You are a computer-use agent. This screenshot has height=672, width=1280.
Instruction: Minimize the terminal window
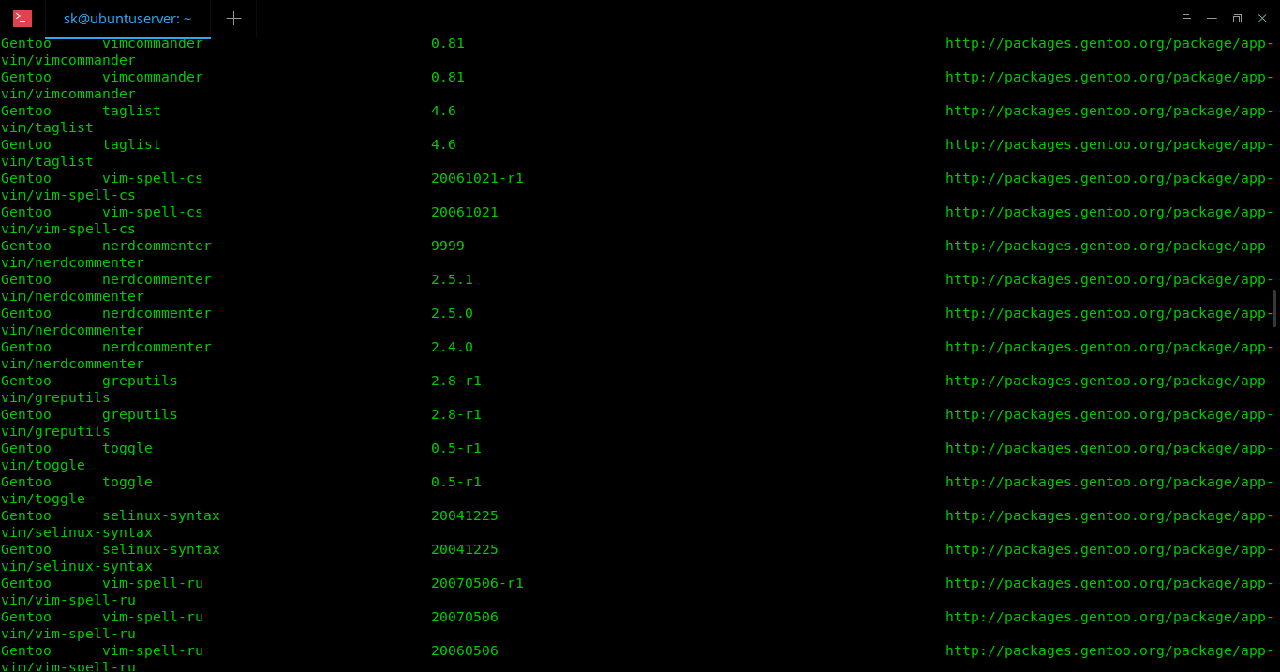1212,18
